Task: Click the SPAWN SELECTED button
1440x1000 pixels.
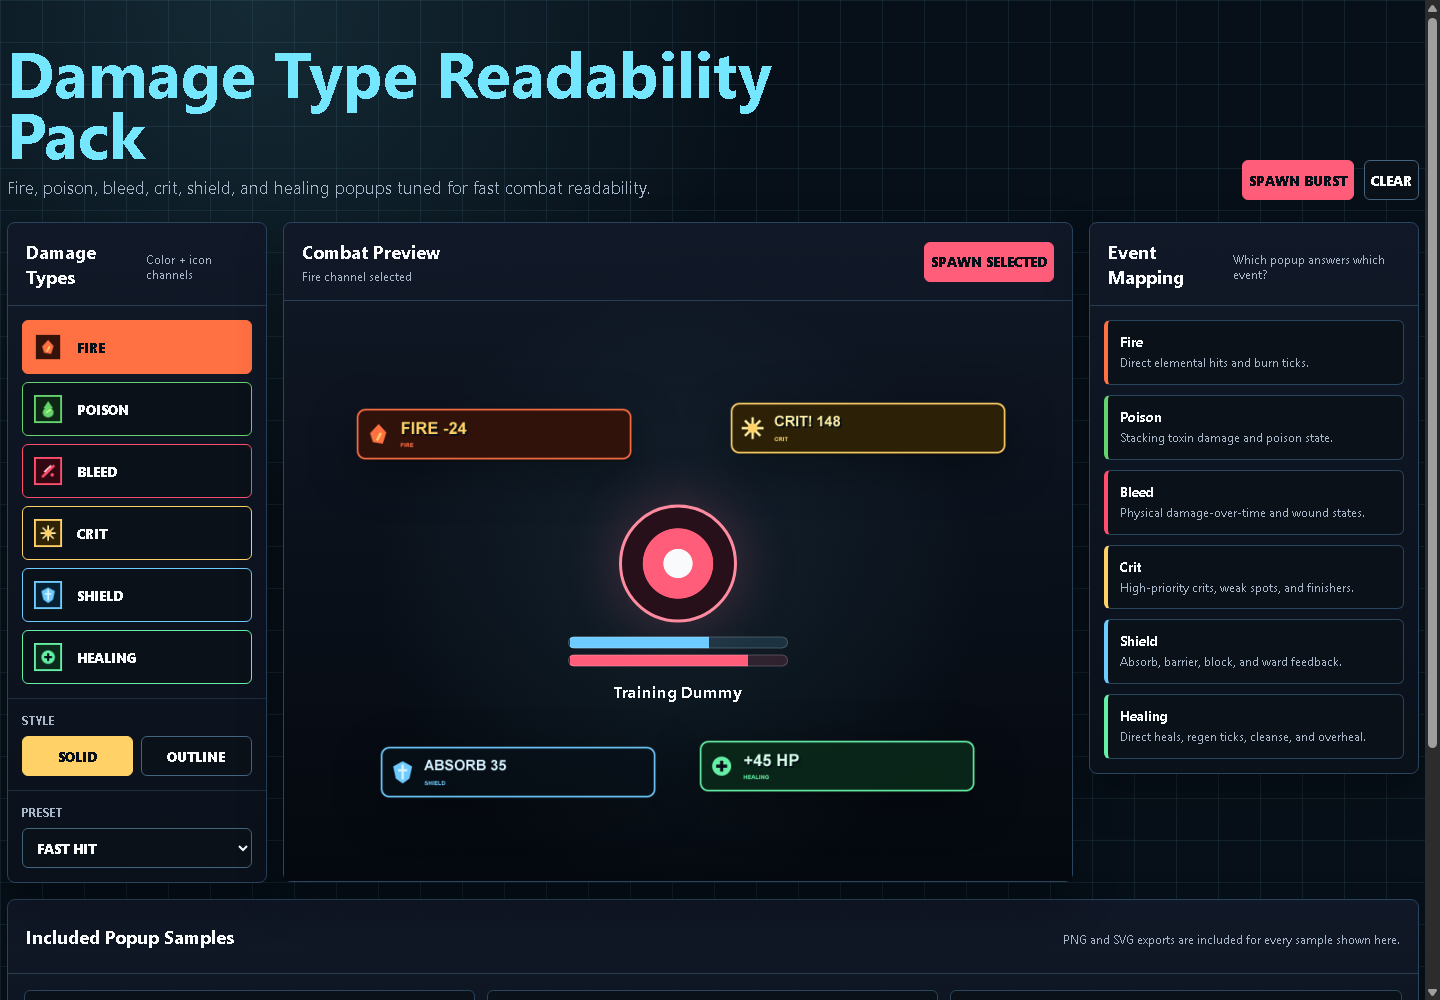Action: (989, 262)
